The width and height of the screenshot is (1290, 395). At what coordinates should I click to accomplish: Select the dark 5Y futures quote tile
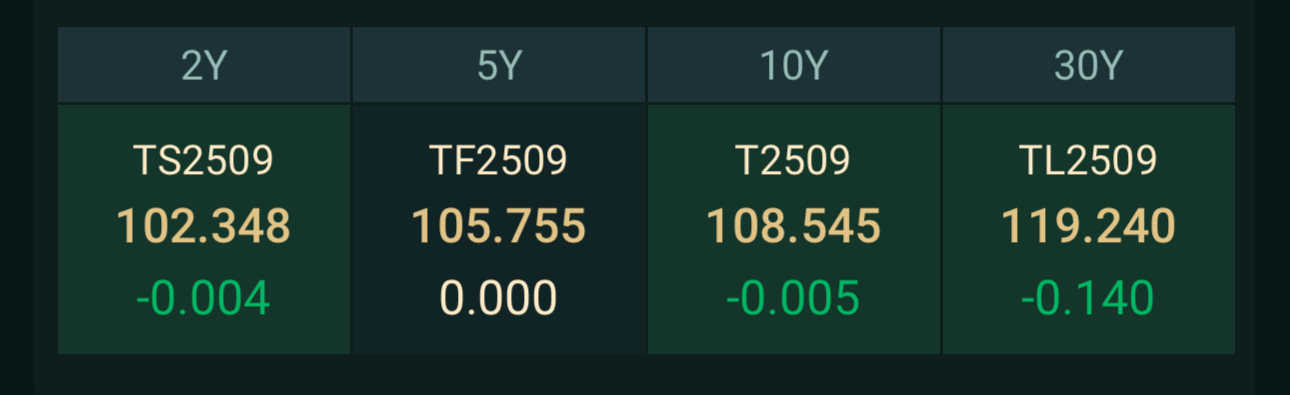point(499,229)
